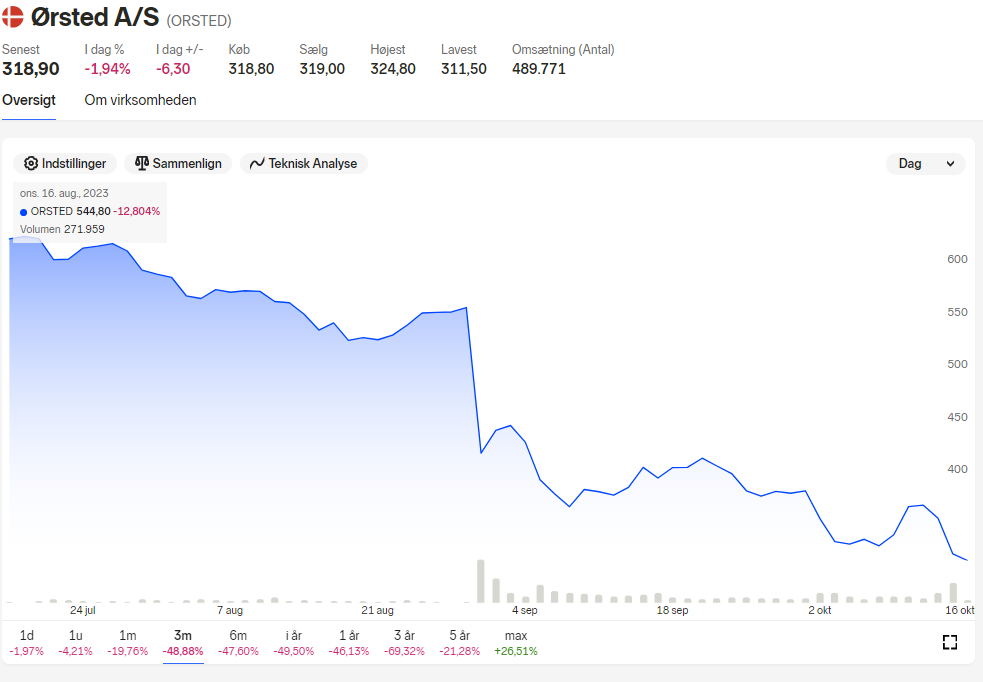Click the wave icon in Teknisk Analyse

coord(257,164)
